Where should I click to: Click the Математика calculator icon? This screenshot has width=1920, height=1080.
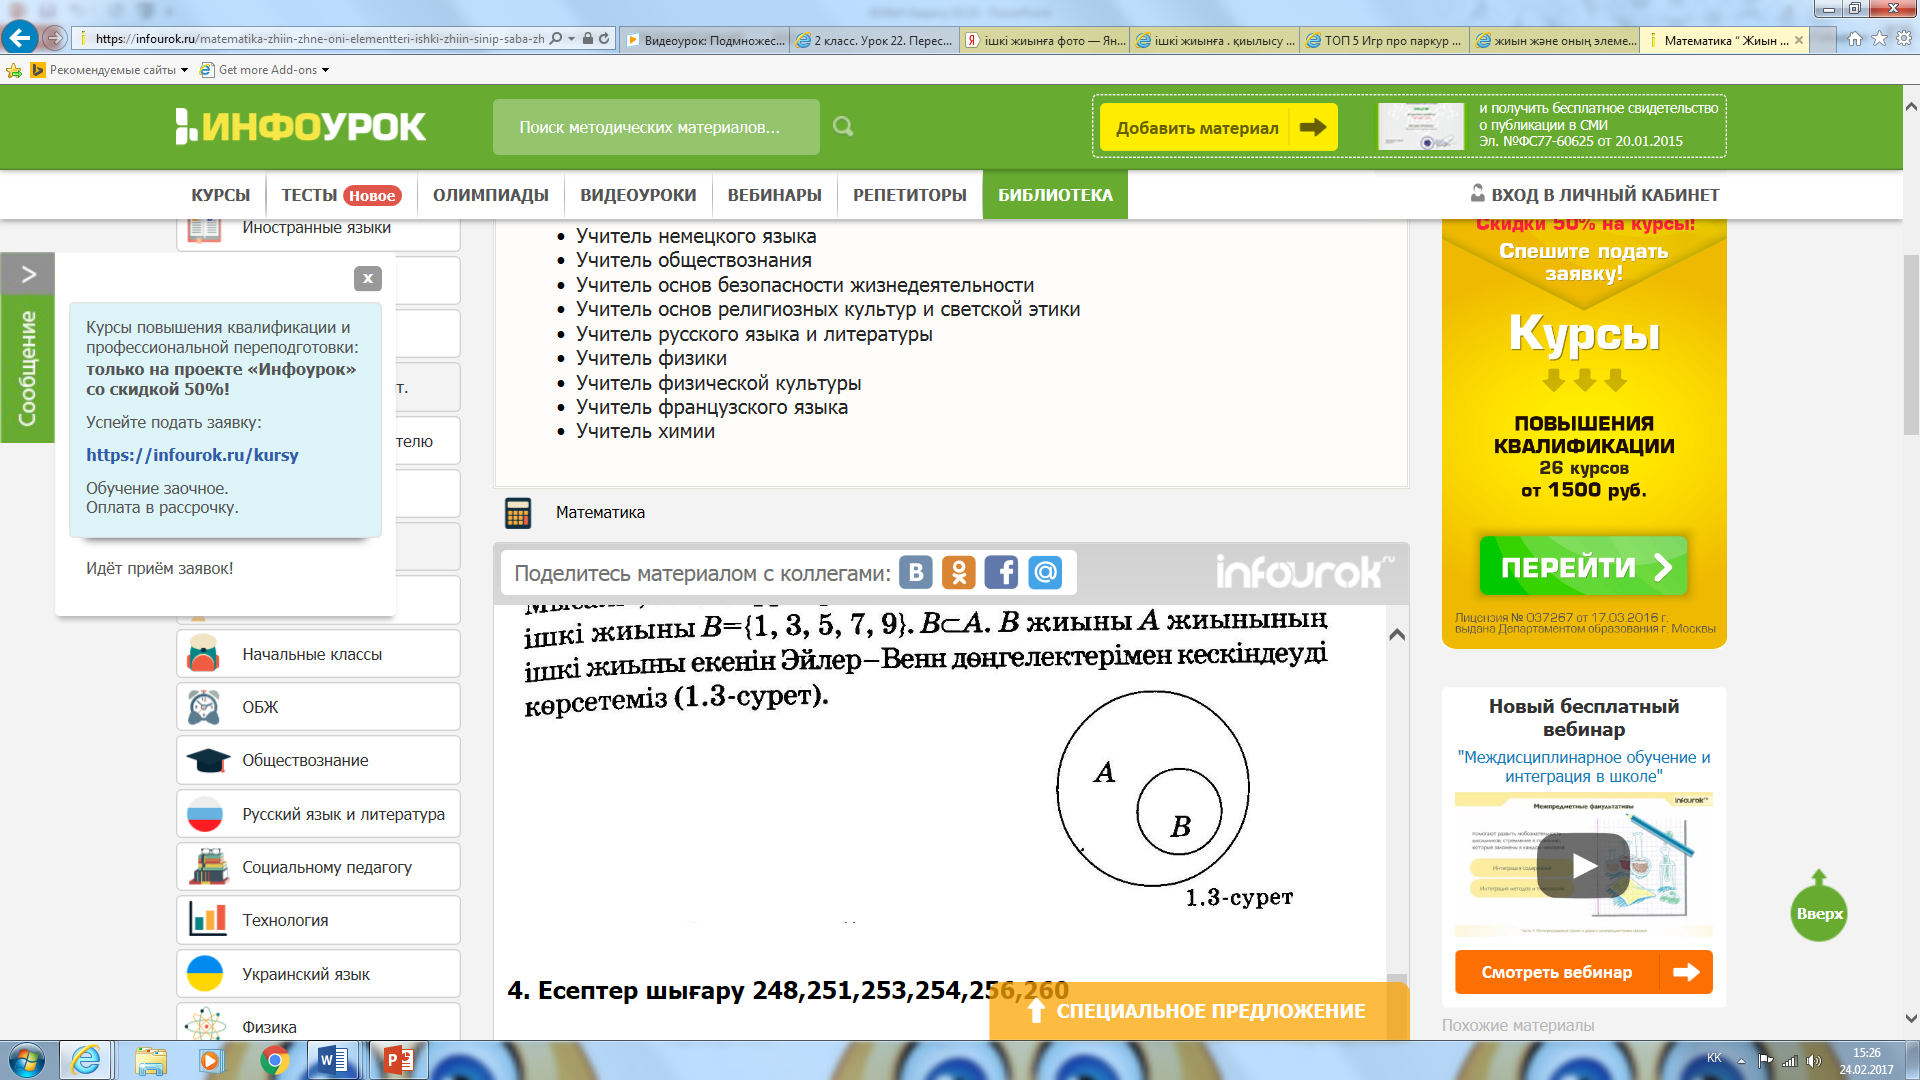518,513
